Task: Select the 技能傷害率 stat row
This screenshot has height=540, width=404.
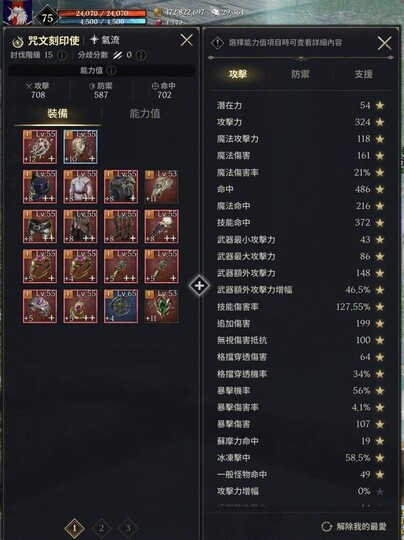Action: pos(300,307)
